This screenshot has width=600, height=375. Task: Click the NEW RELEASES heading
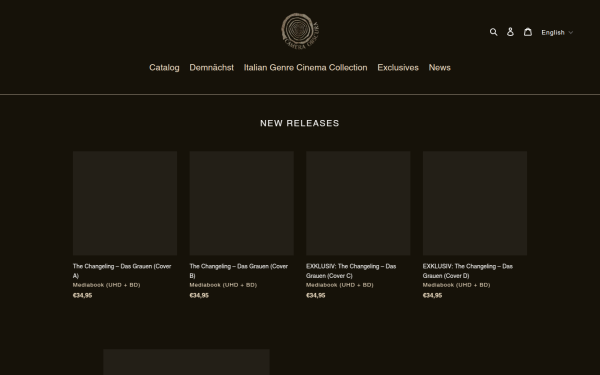tap(300, 123)
